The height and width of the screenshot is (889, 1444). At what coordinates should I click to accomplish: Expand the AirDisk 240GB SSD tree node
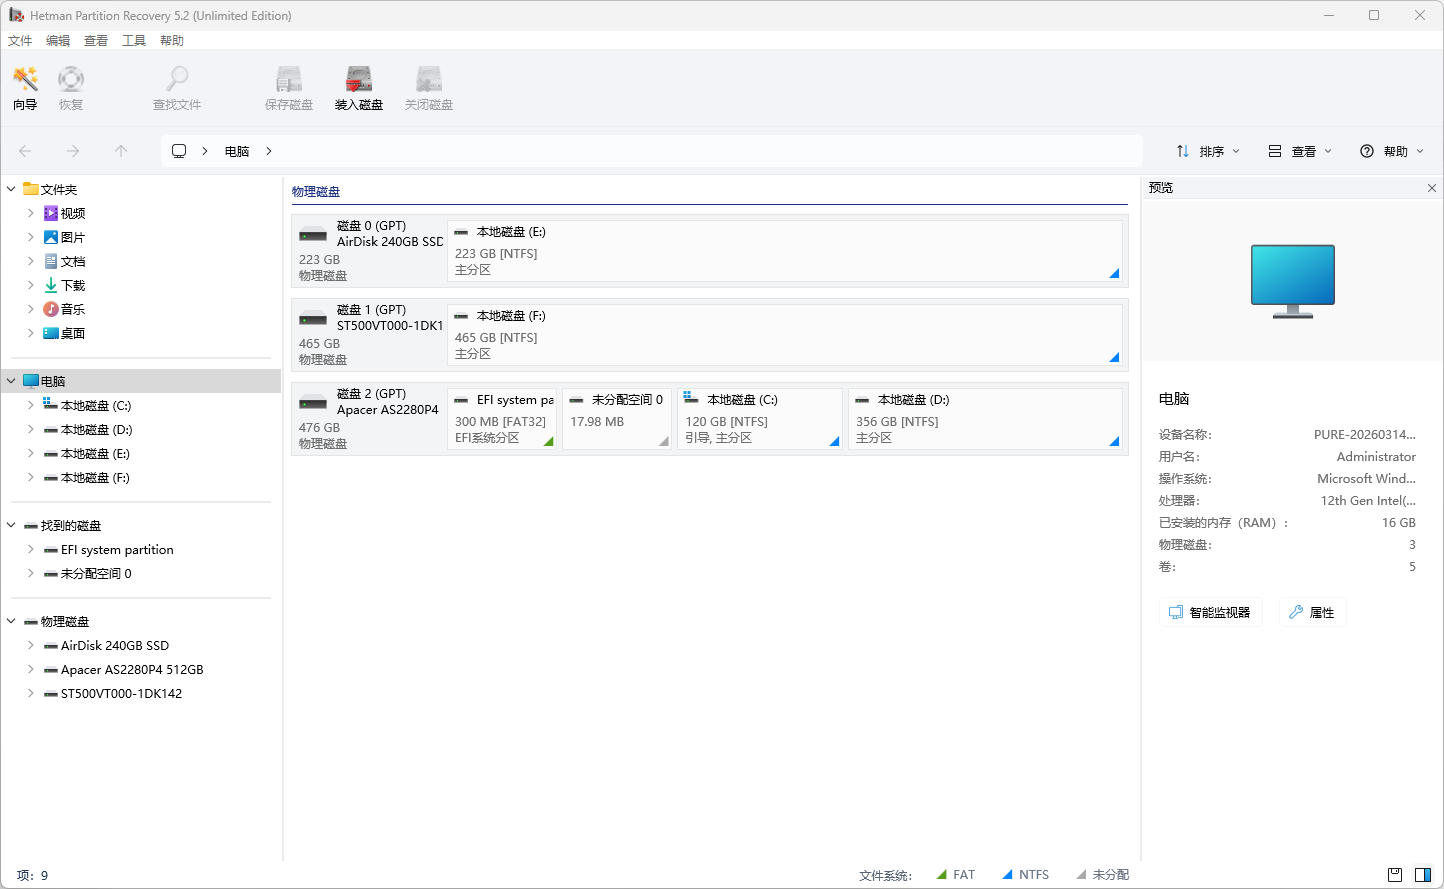(30, 645)
